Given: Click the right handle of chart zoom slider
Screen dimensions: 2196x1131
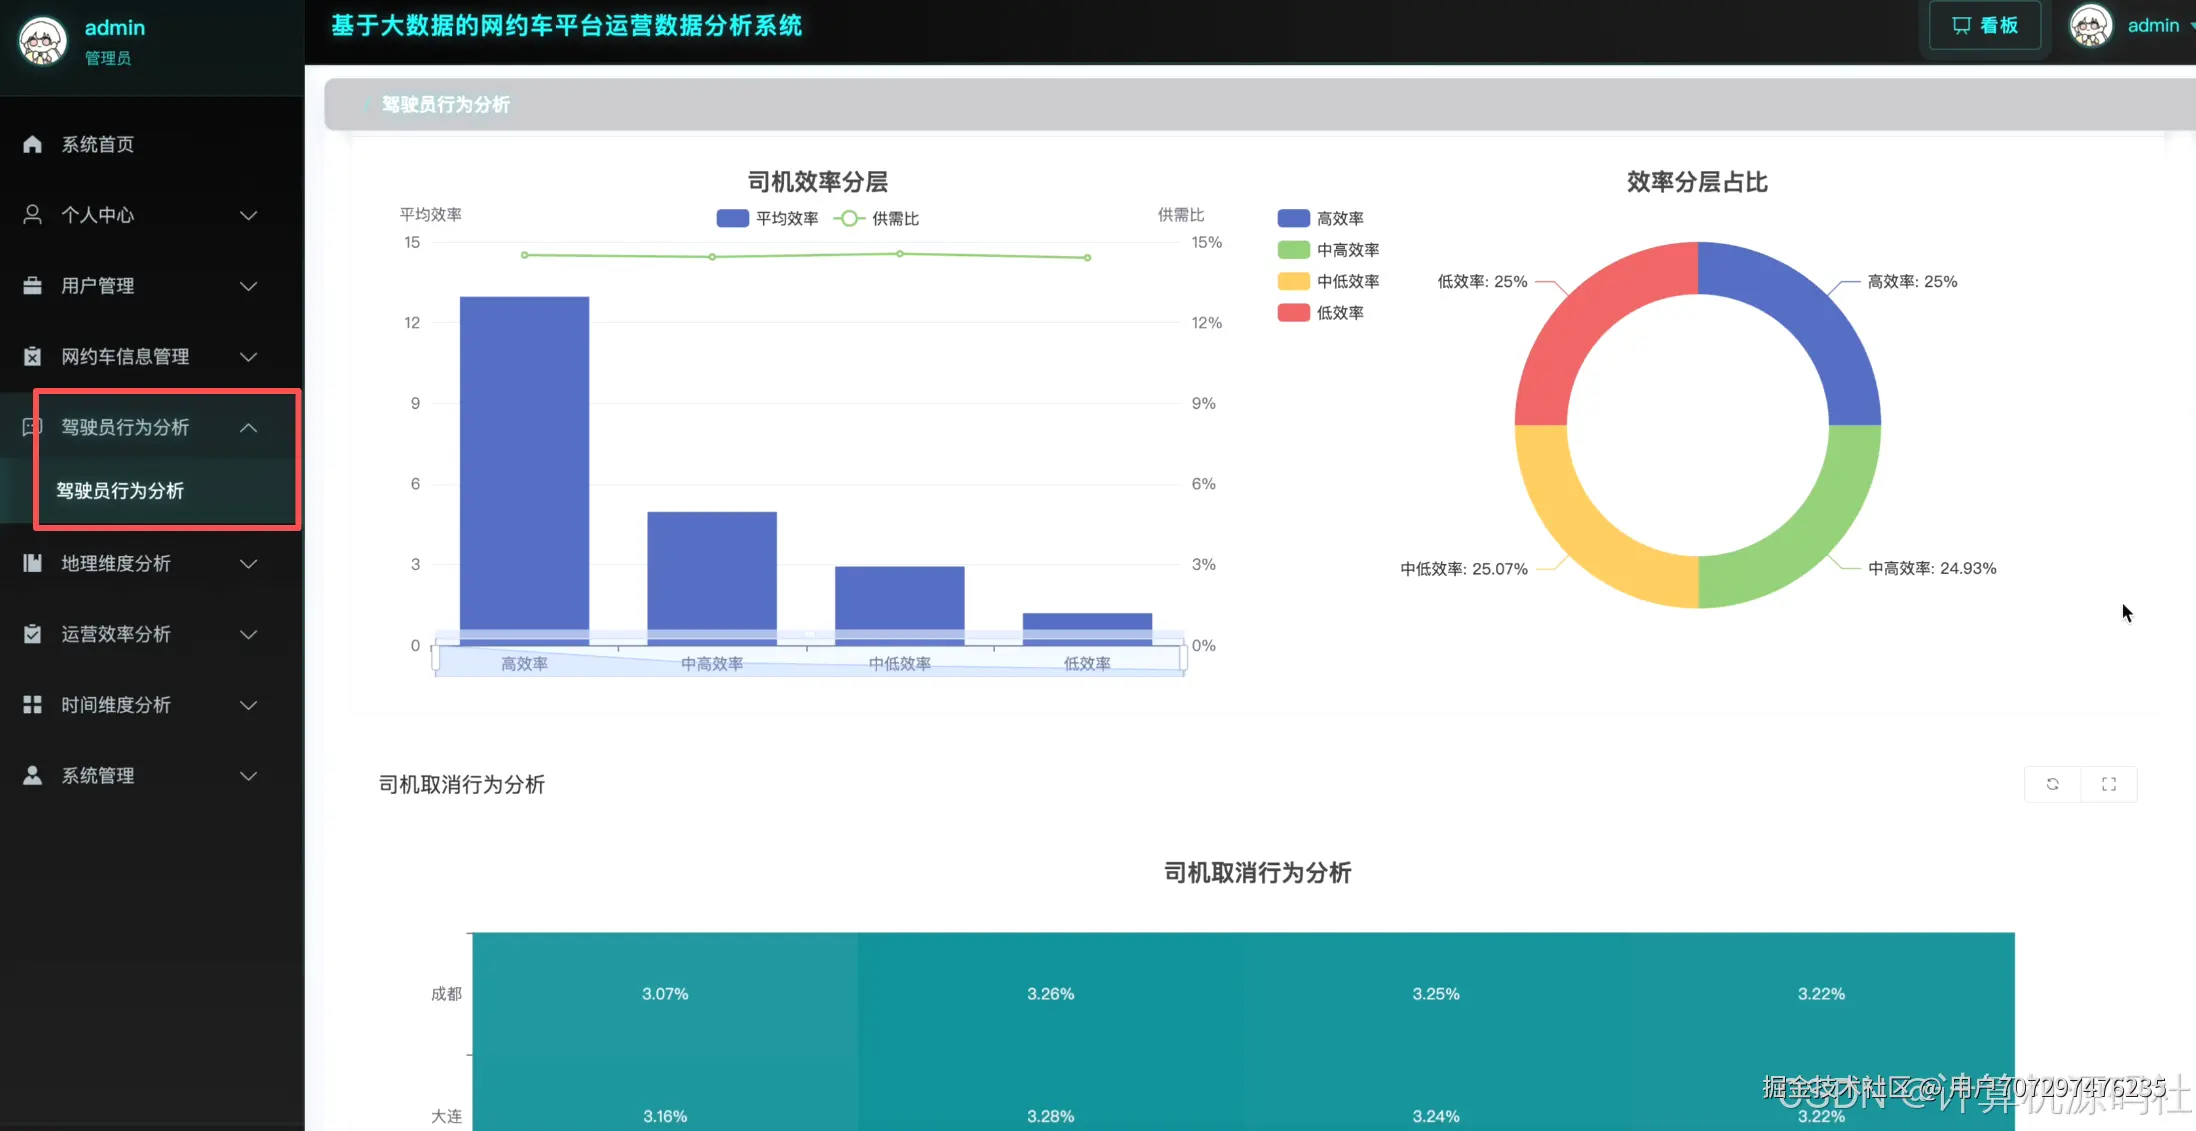Looking at the screenshot, I should [x=1184, y=657].
